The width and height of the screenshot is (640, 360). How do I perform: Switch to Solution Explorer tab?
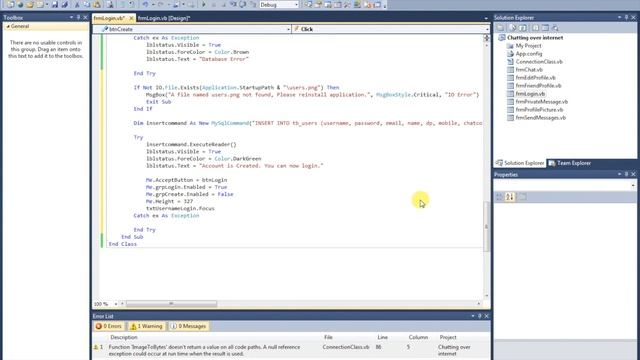point(520,163)
